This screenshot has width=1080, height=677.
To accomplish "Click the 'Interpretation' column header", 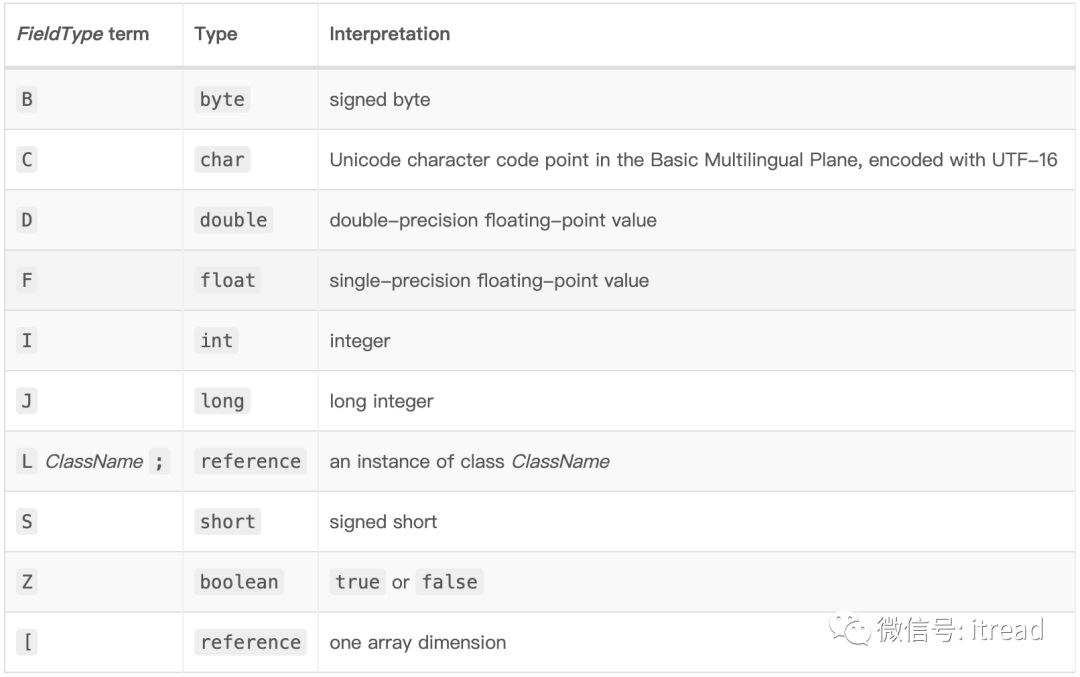I will tap(390, 34).
